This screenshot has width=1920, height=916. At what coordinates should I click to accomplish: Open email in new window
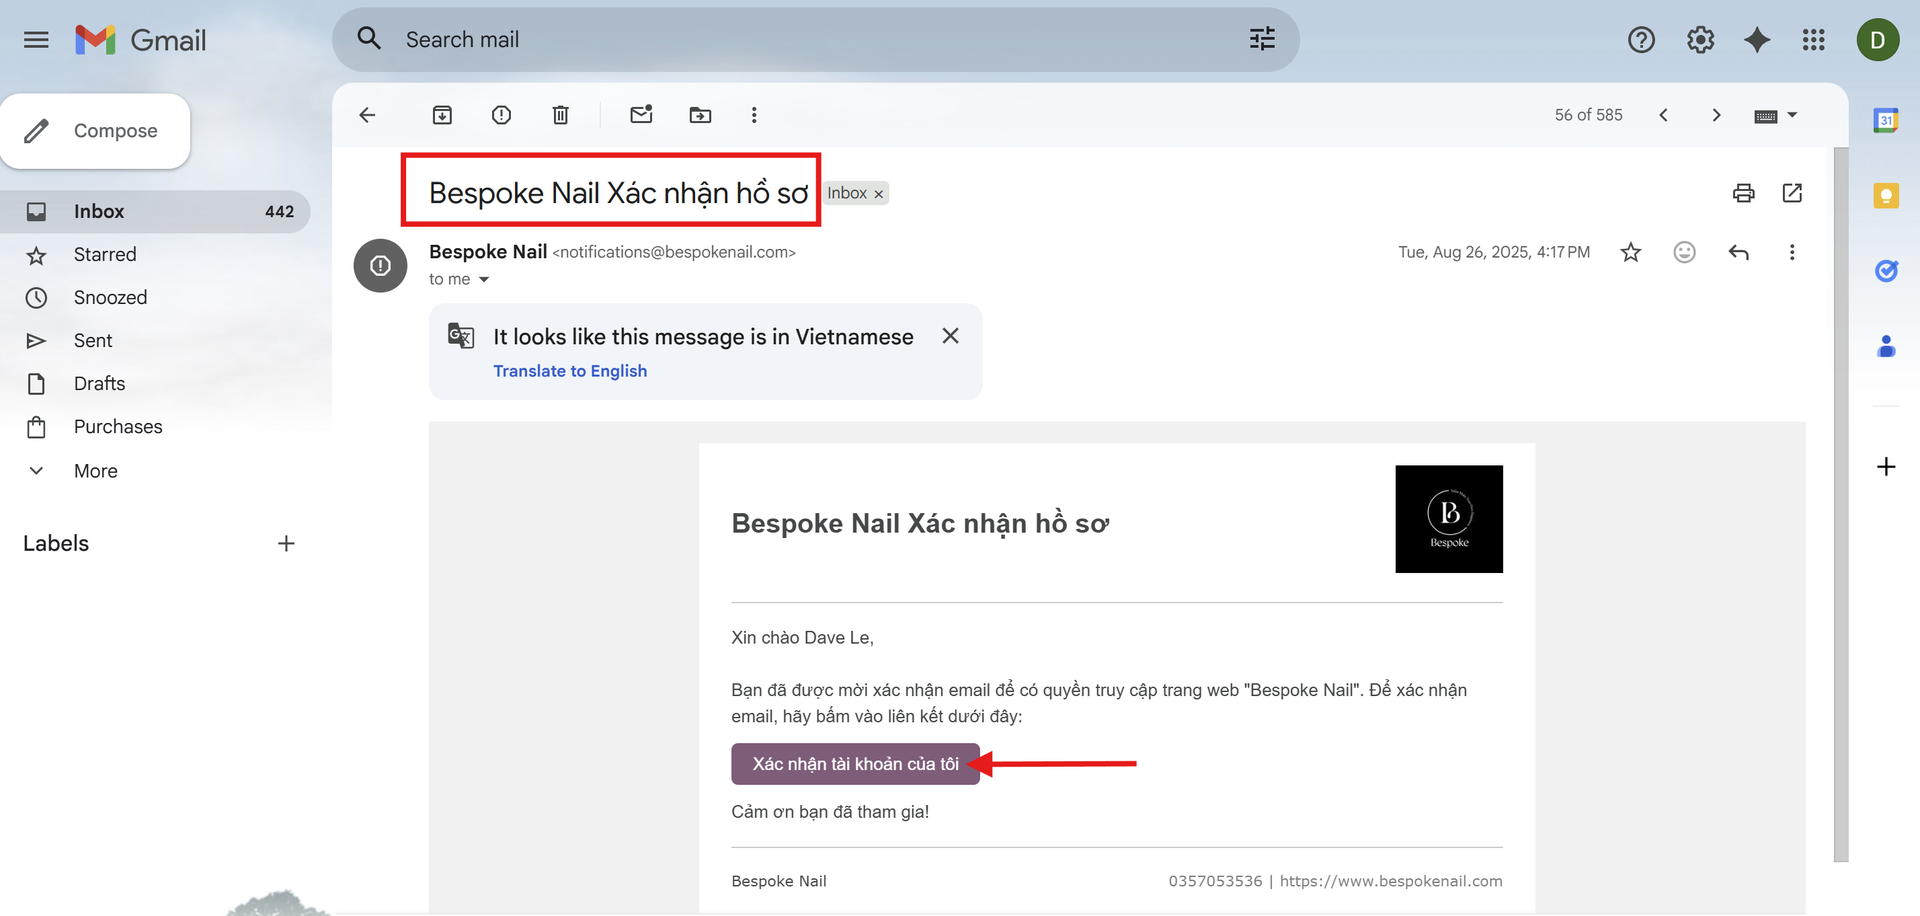pos(1792,193)
